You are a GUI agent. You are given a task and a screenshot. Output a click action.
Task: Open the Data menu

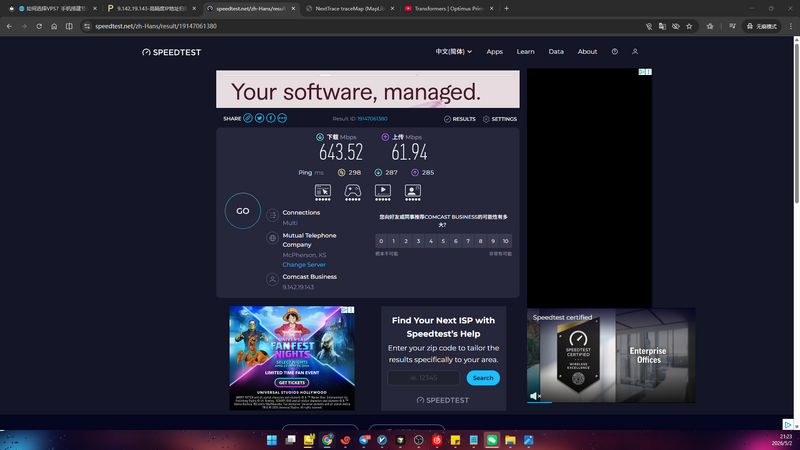point(556,52)
